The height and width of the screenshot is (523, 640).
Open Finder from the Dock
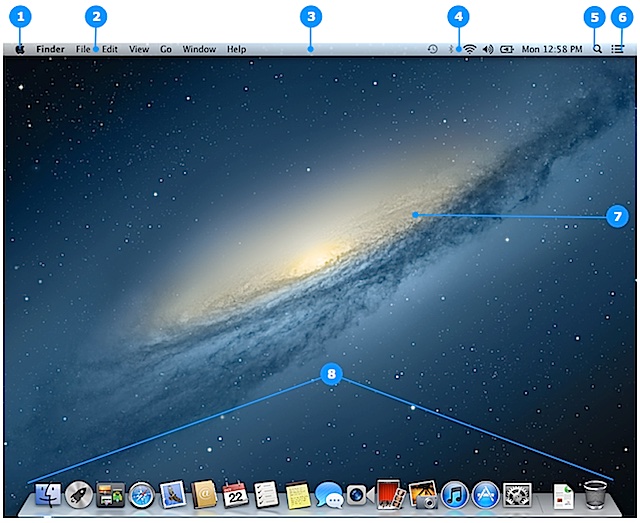[48, 495]
